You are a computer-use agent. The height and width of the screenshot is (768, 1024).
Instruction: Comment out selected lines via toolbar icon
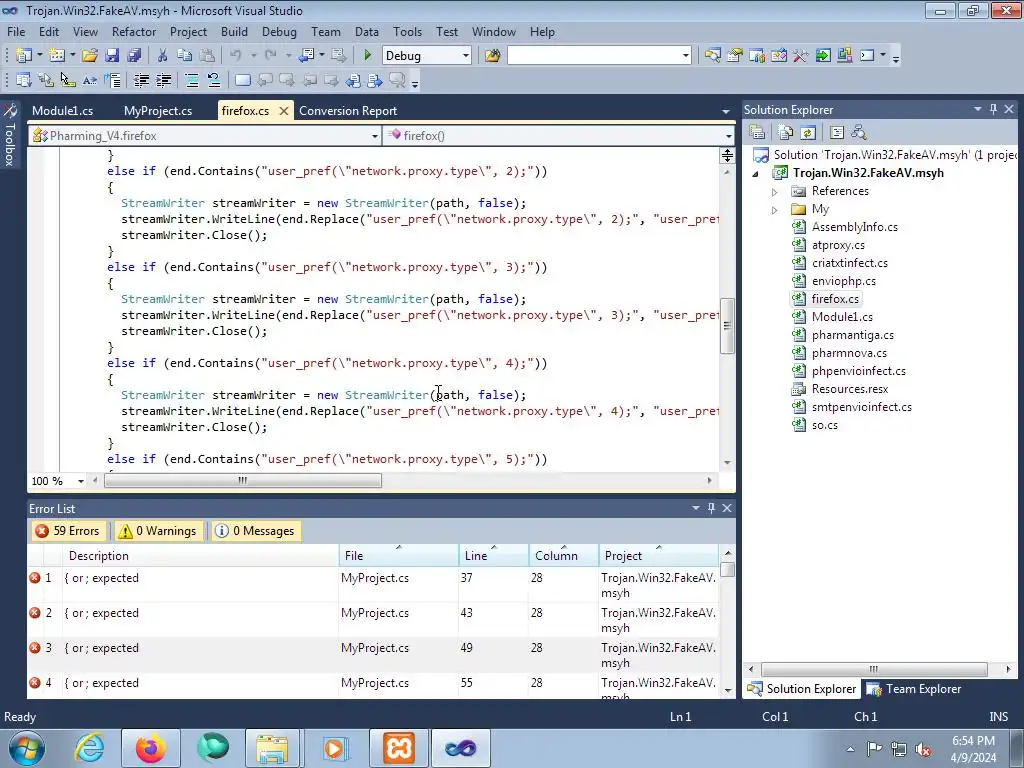click(192, 80)
